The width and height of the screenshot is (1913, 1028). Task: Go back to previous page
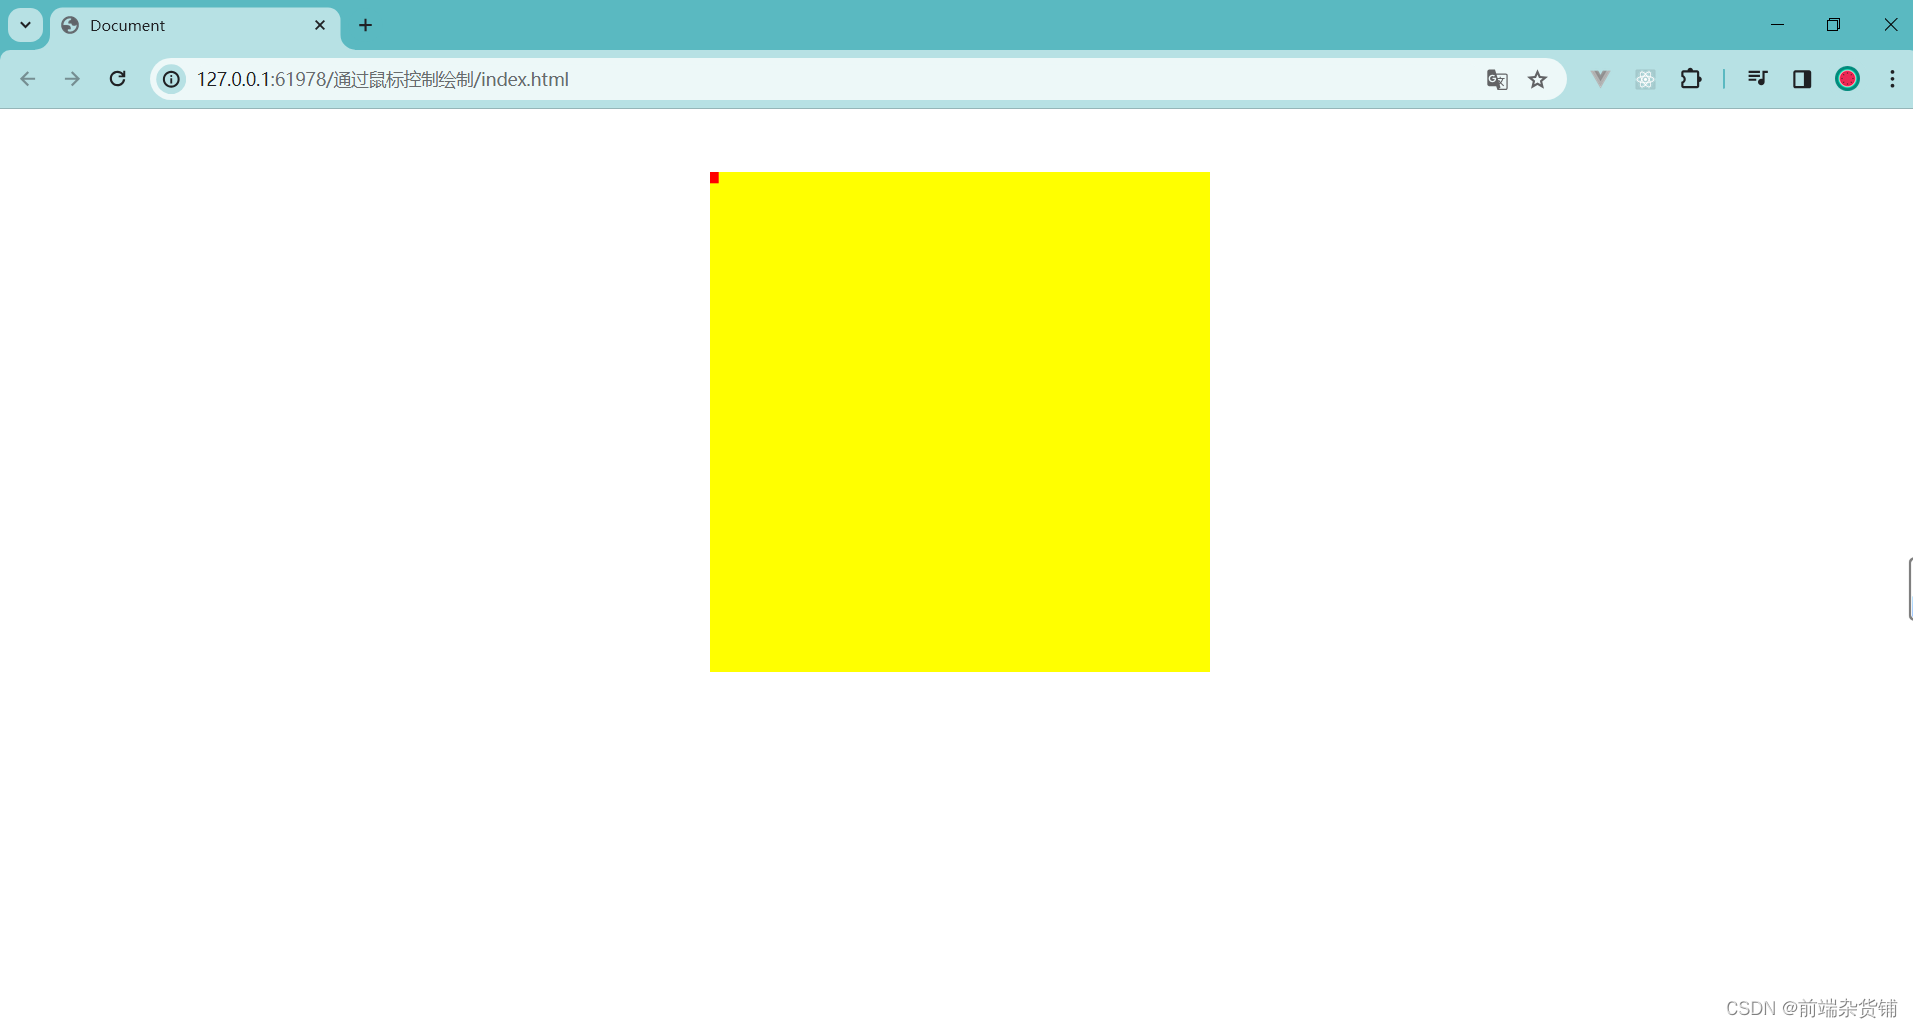(28, 79)
